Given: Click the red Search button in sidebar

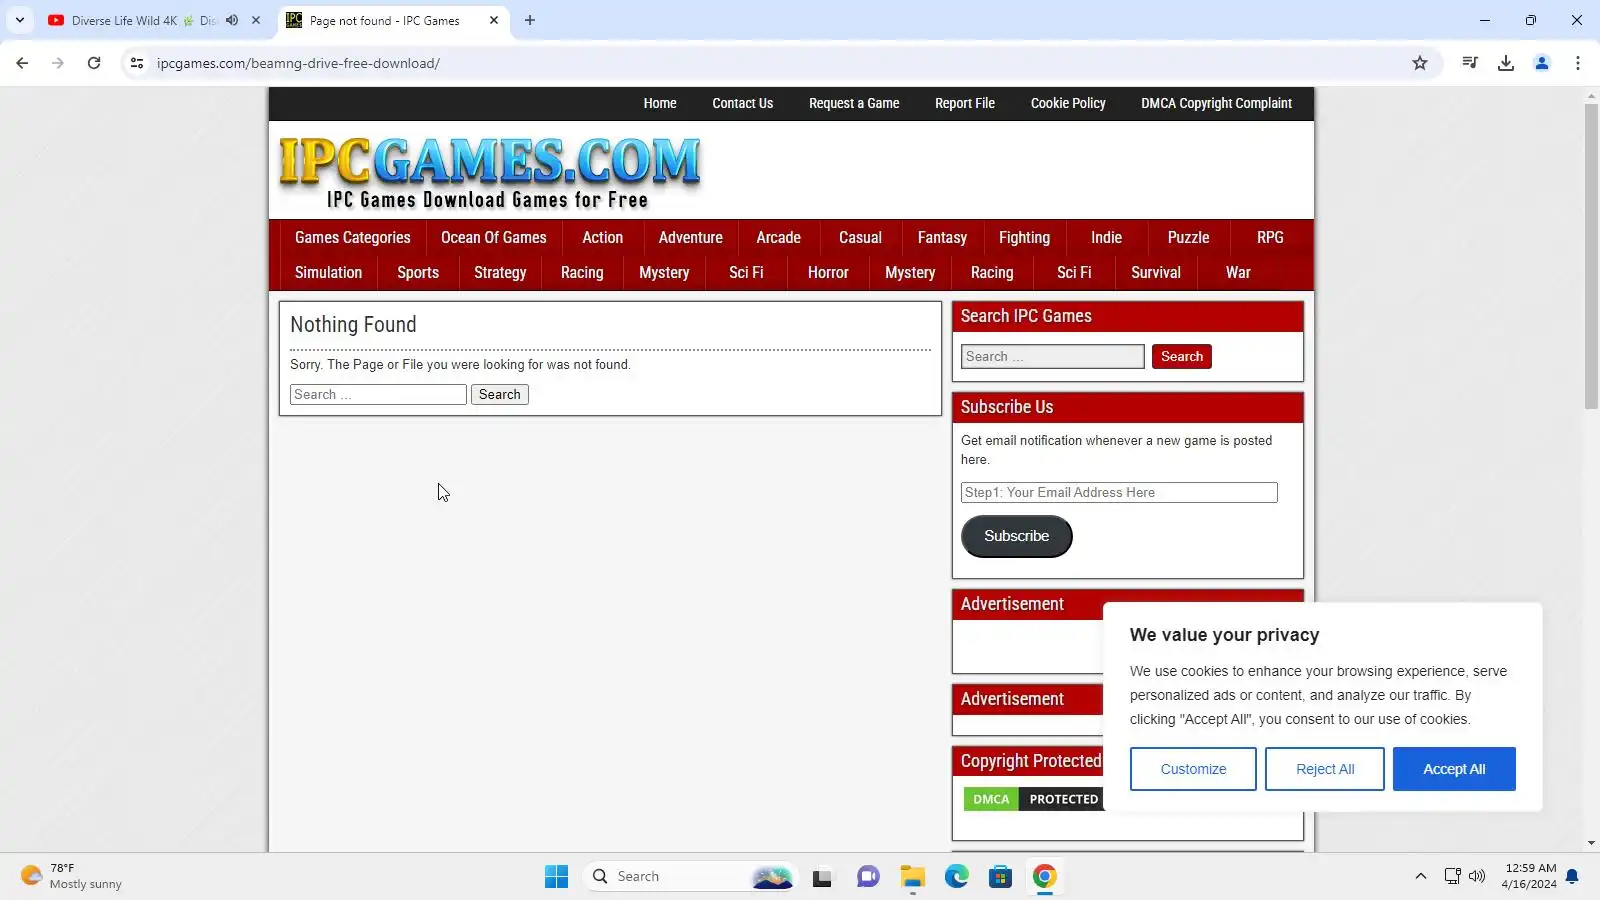Looking at the screenshot, I should pyautogui.click(x=1182, y=357).
